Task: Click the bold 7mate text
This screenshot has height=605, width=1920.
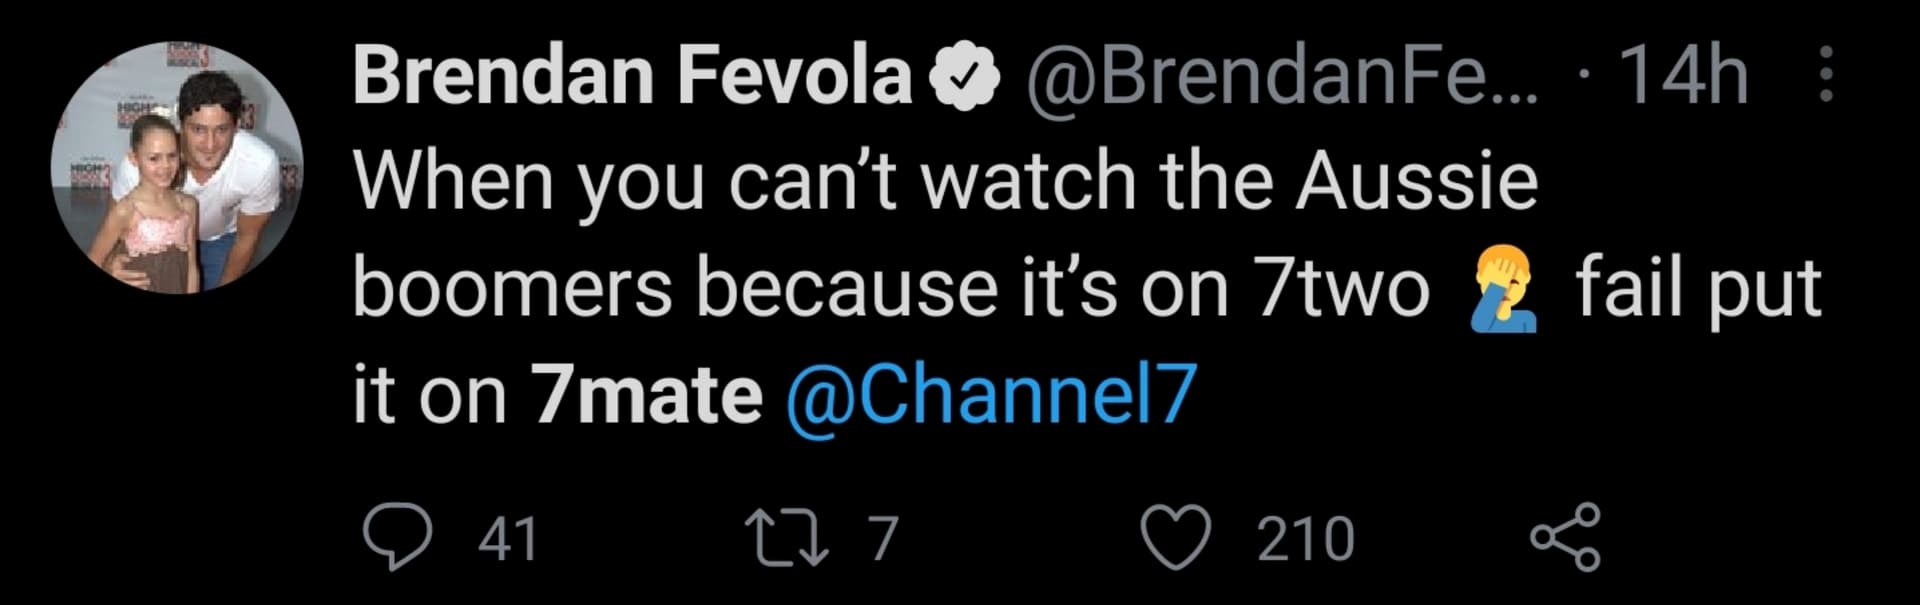Action: pyautogui.click(x=647, y=393)
